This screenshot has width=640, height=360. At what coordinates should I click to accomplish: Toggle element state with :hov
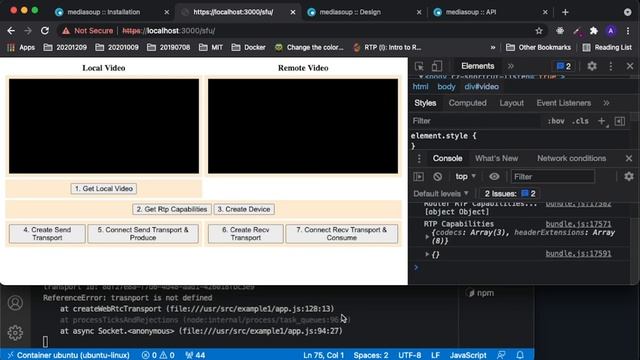556,121
